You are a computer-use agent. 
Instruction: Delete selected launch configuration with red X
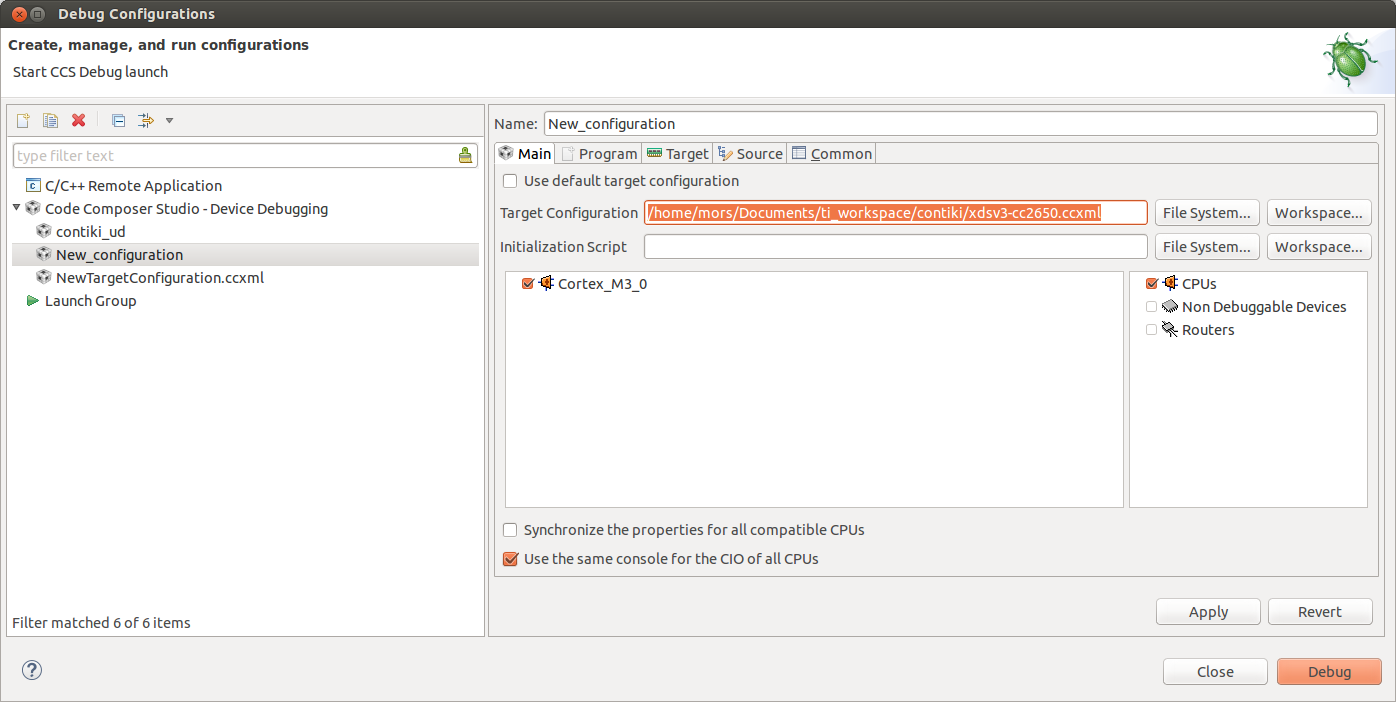coord(78,121)
